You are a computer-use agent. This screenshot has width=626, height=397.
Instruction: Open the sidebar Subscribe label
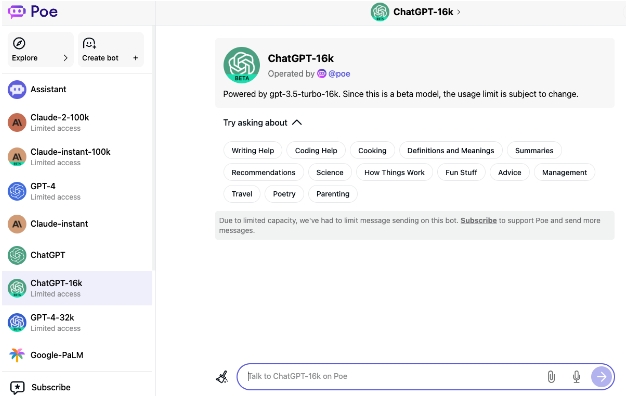51,387
